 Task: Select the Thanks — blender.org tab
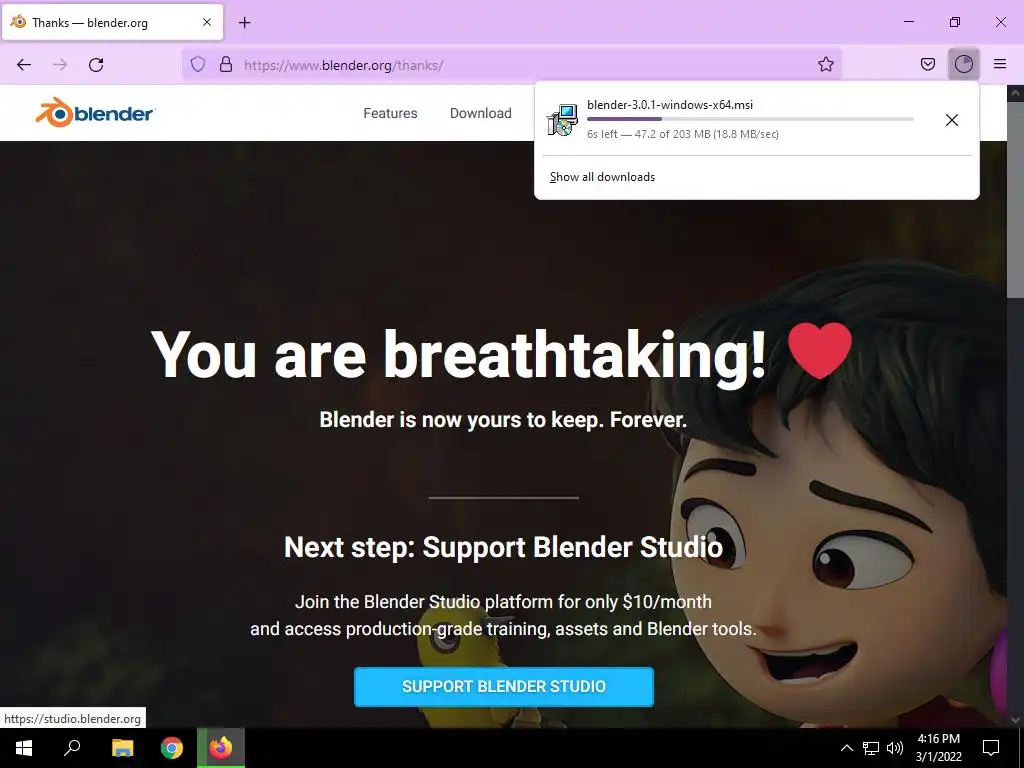(x=112, y=22)
